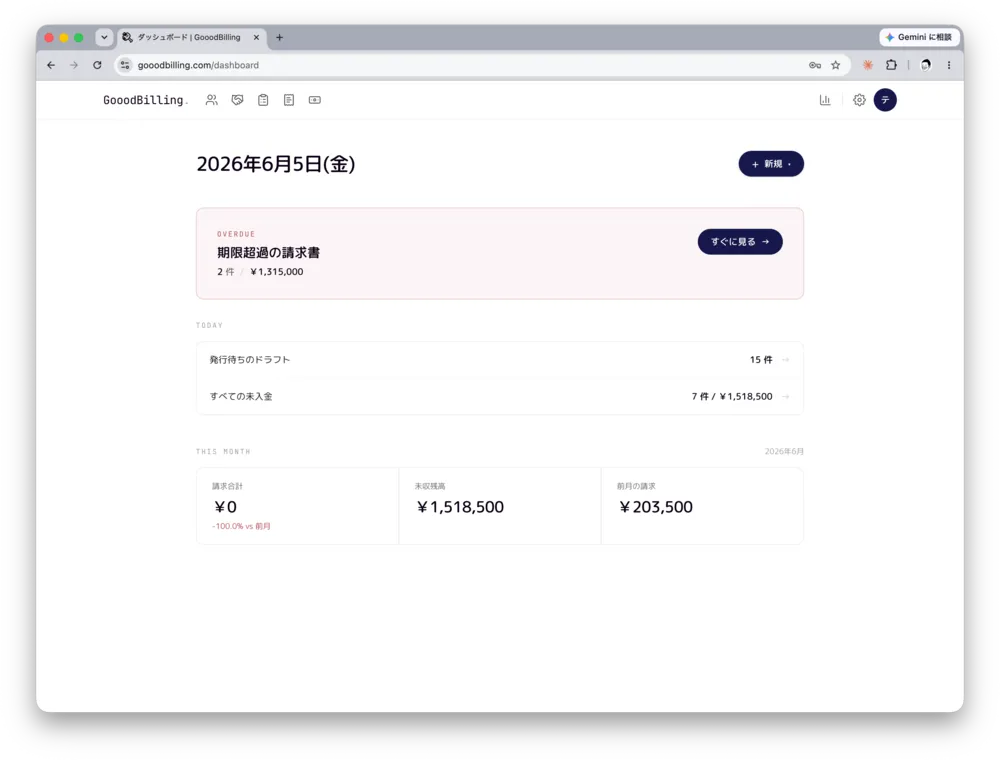
Task: Click the GooodBilling logo
Action: point(145,100)
